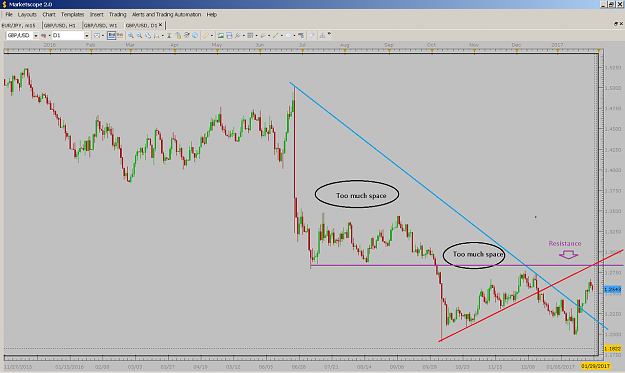Click the blue globe toolbar icon
The image size is (625, 373).
[x=195, y=35]
